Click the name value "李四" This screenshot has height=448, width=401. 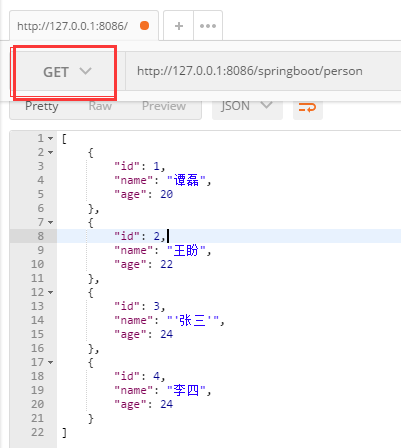click(x=186, y=390)
